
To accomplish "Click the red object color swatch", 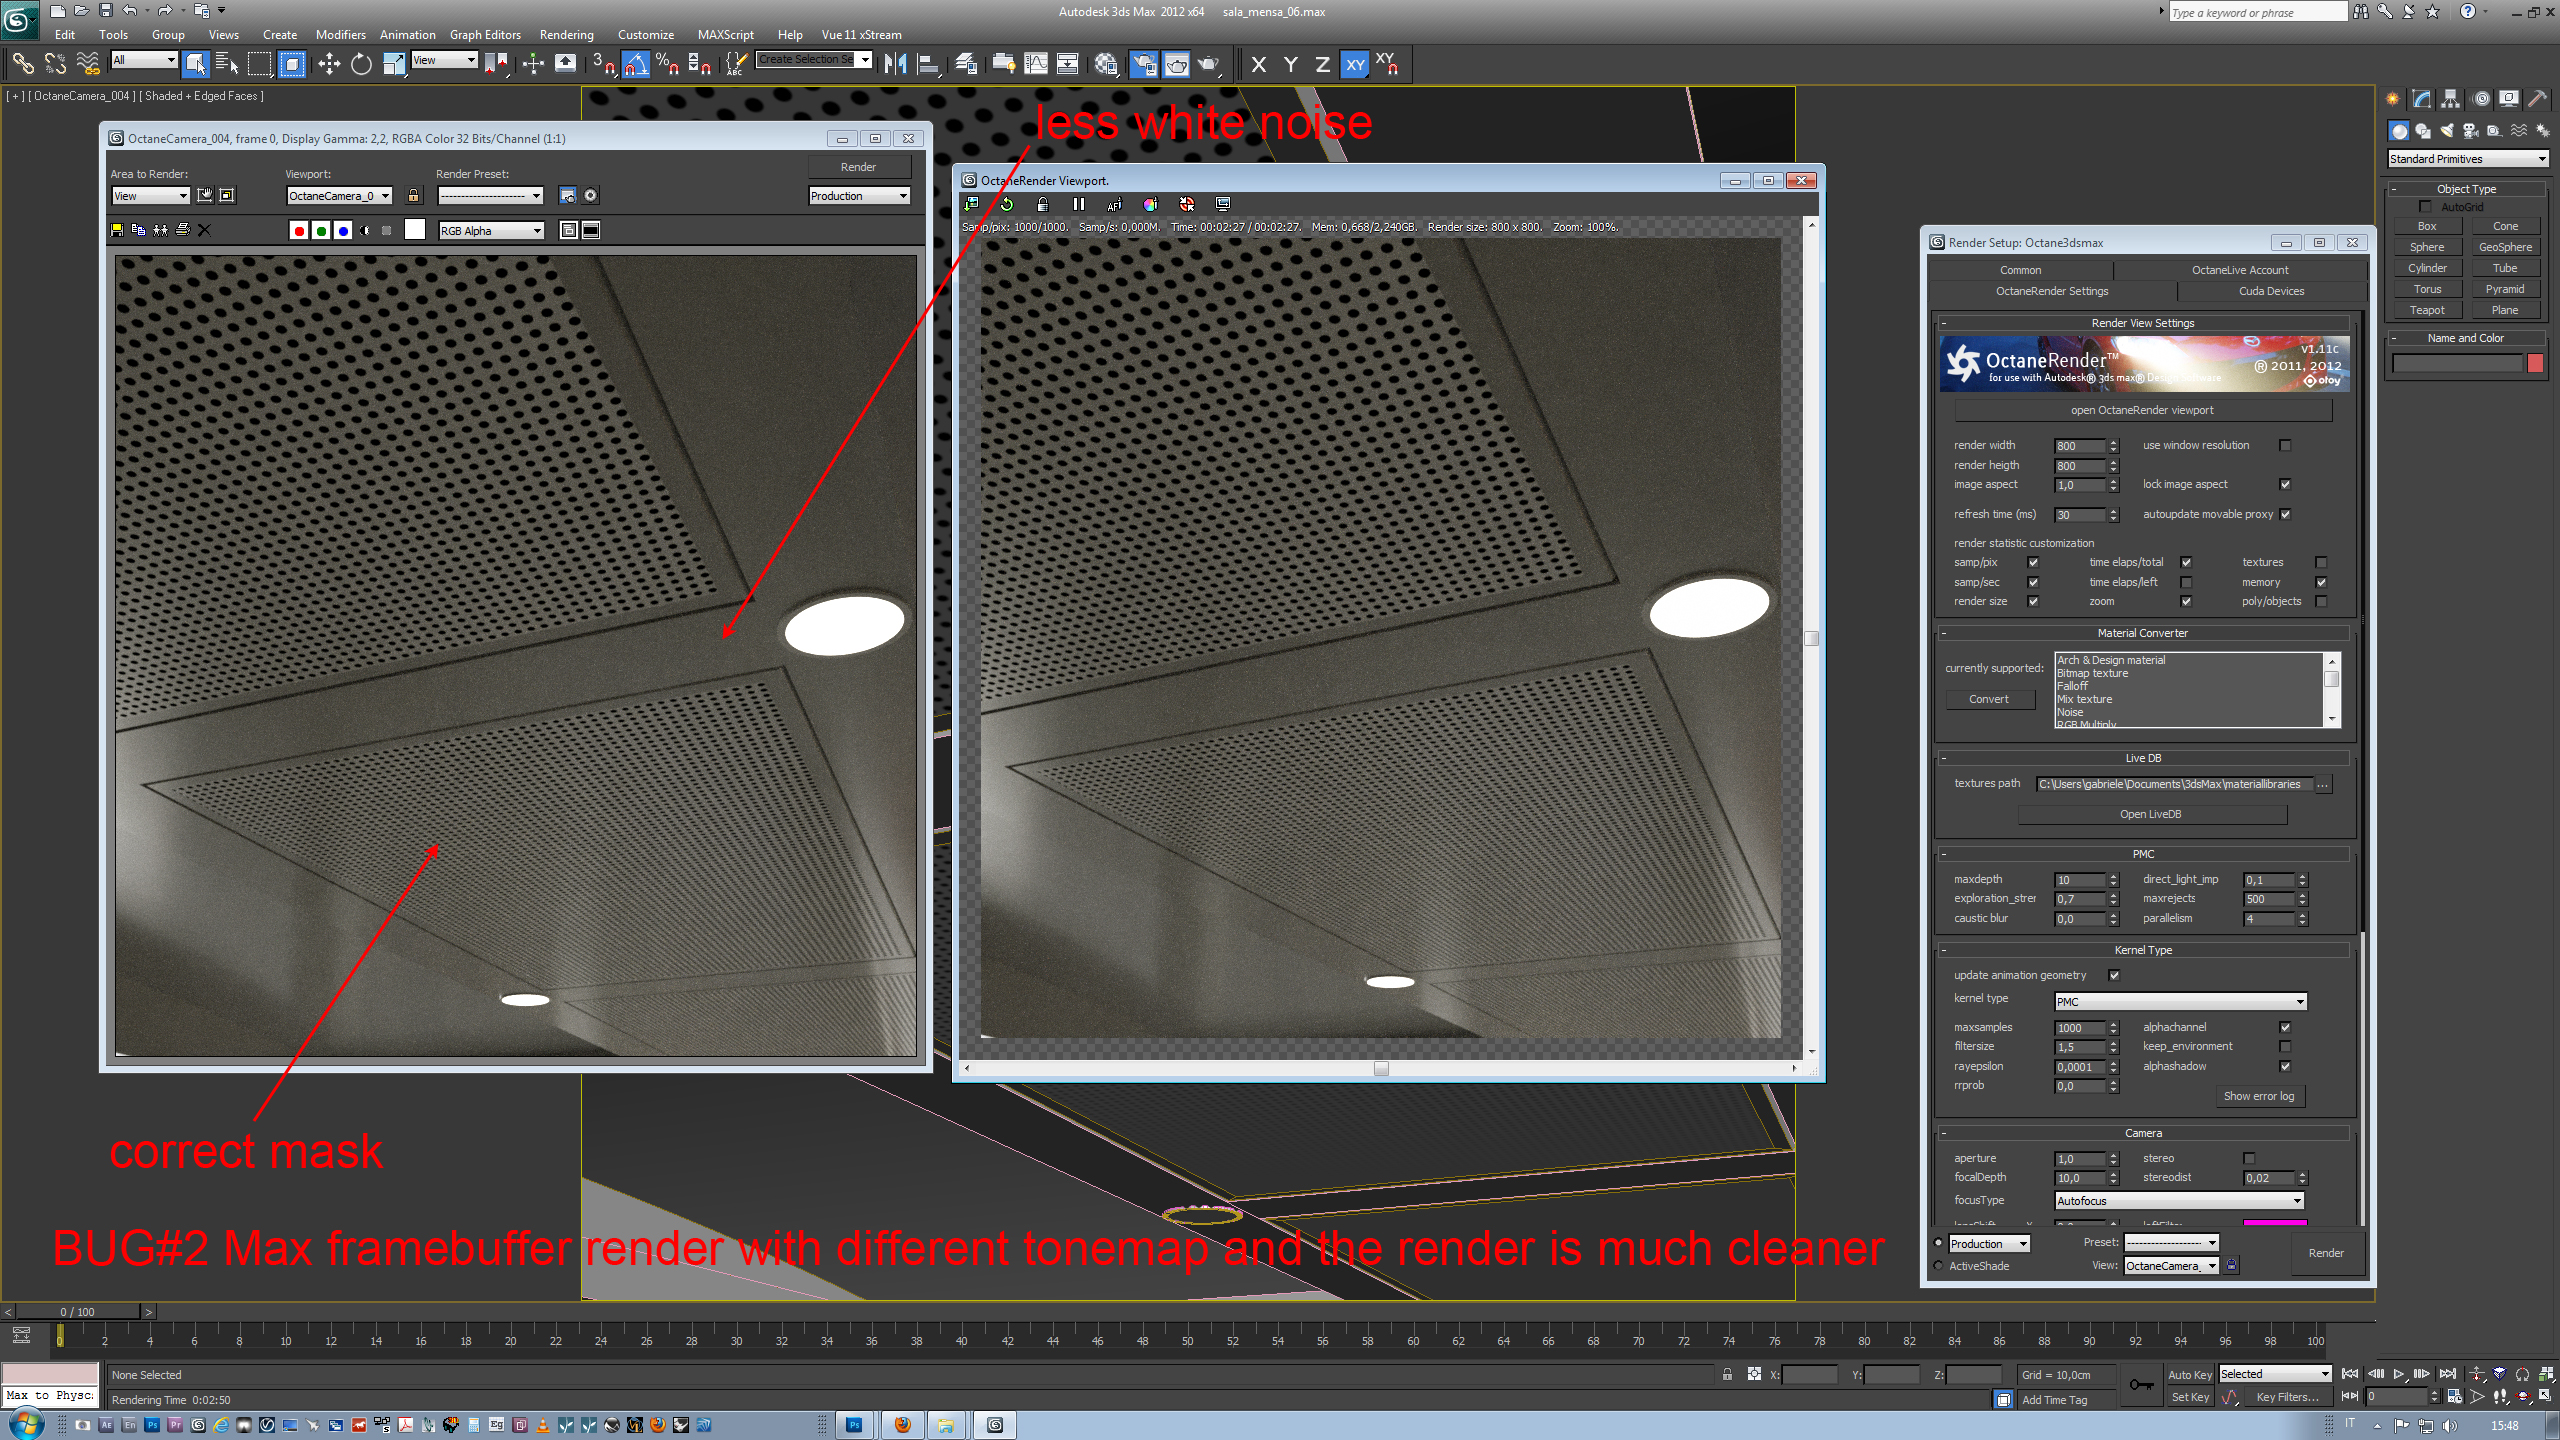I will click(2535, 363).
